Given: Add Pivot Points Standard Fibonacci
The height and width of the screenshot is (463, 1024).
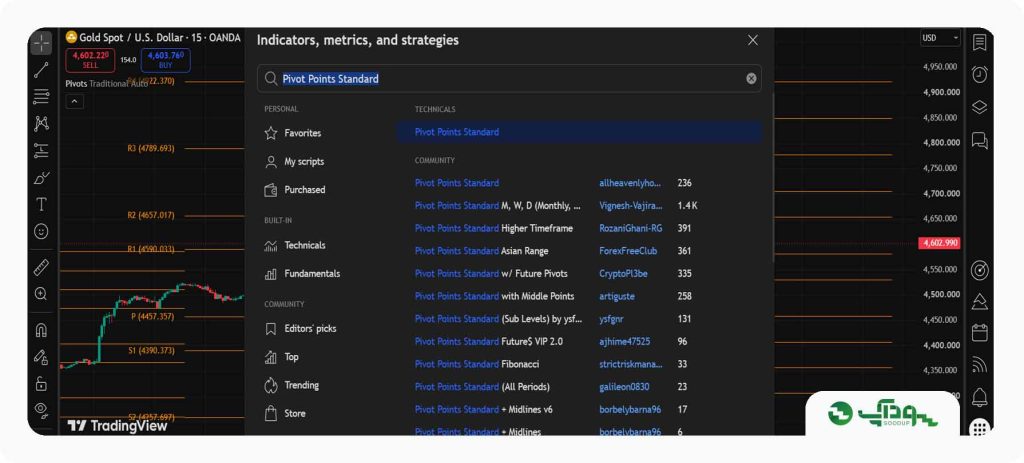Looking at the screenshot, I should 579,364.
